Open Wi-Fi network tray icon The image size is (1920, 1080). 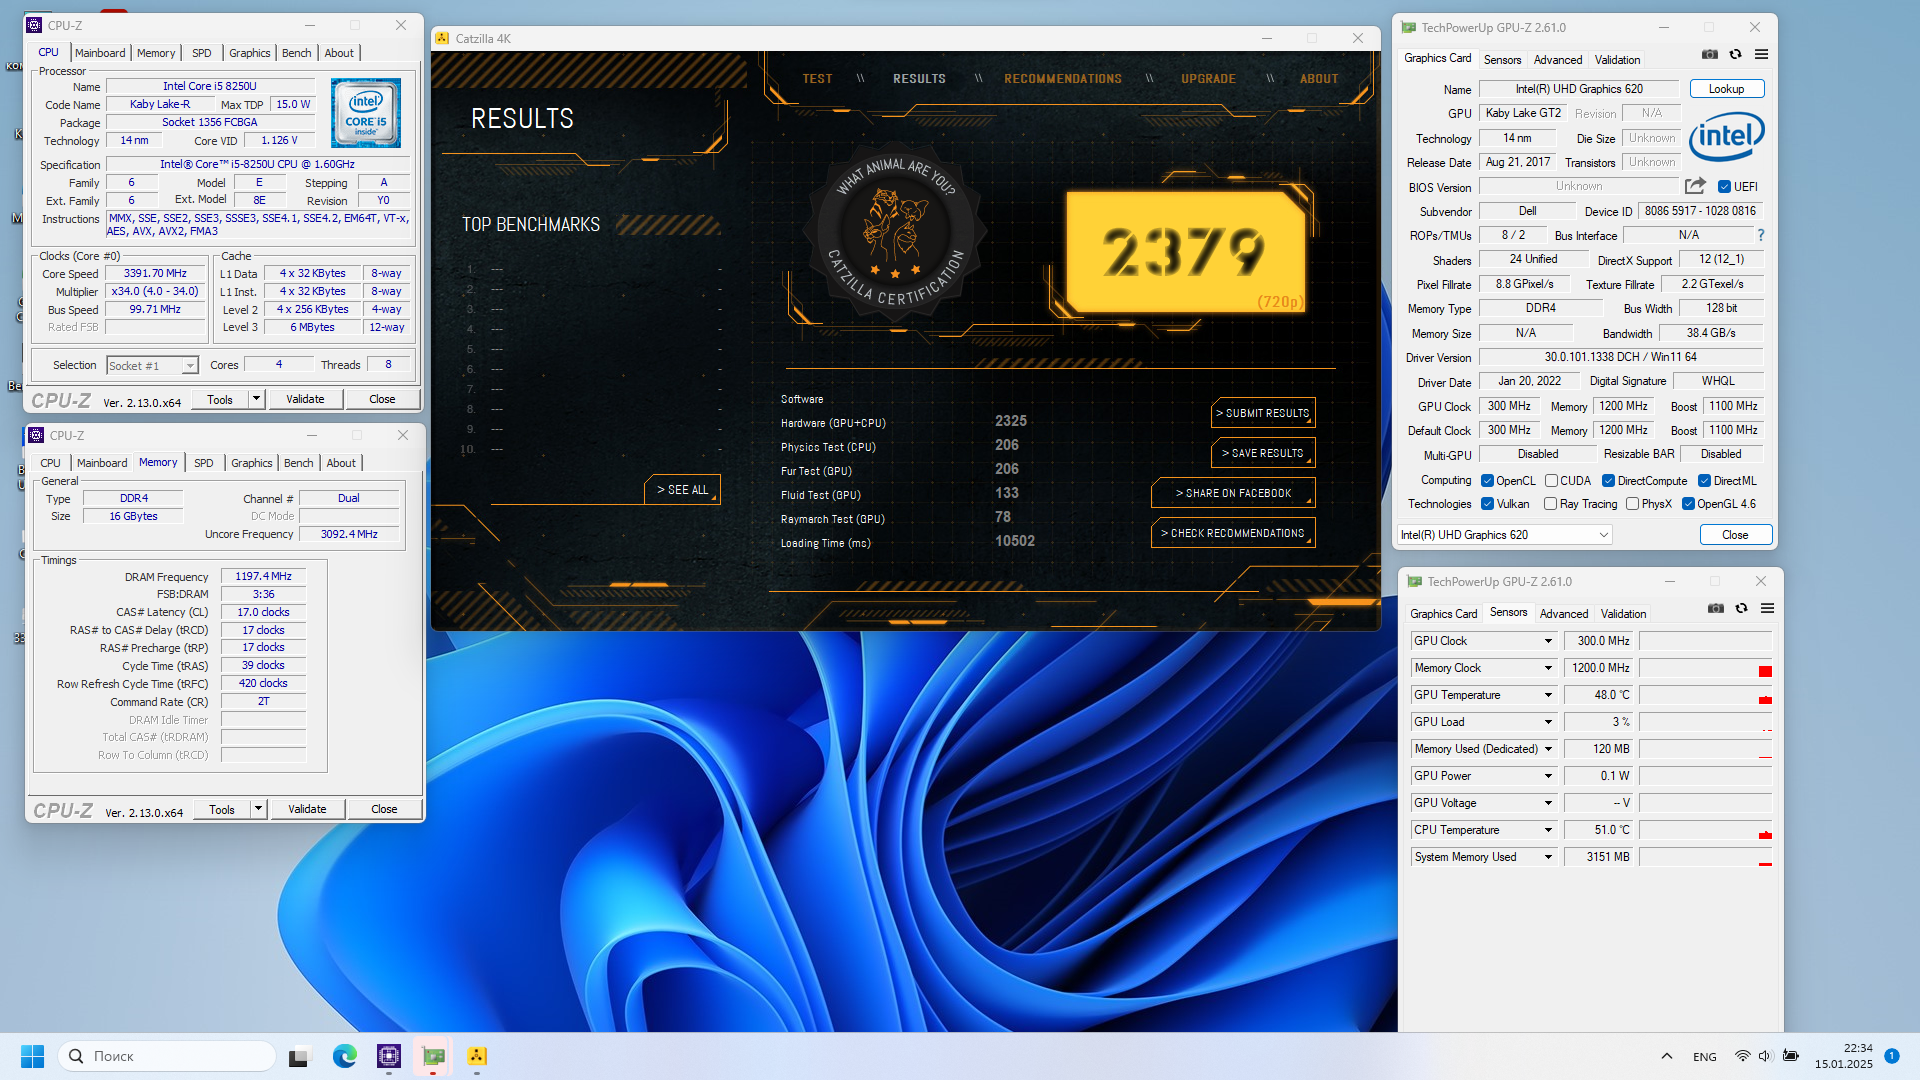(x=1742, y=1056)
